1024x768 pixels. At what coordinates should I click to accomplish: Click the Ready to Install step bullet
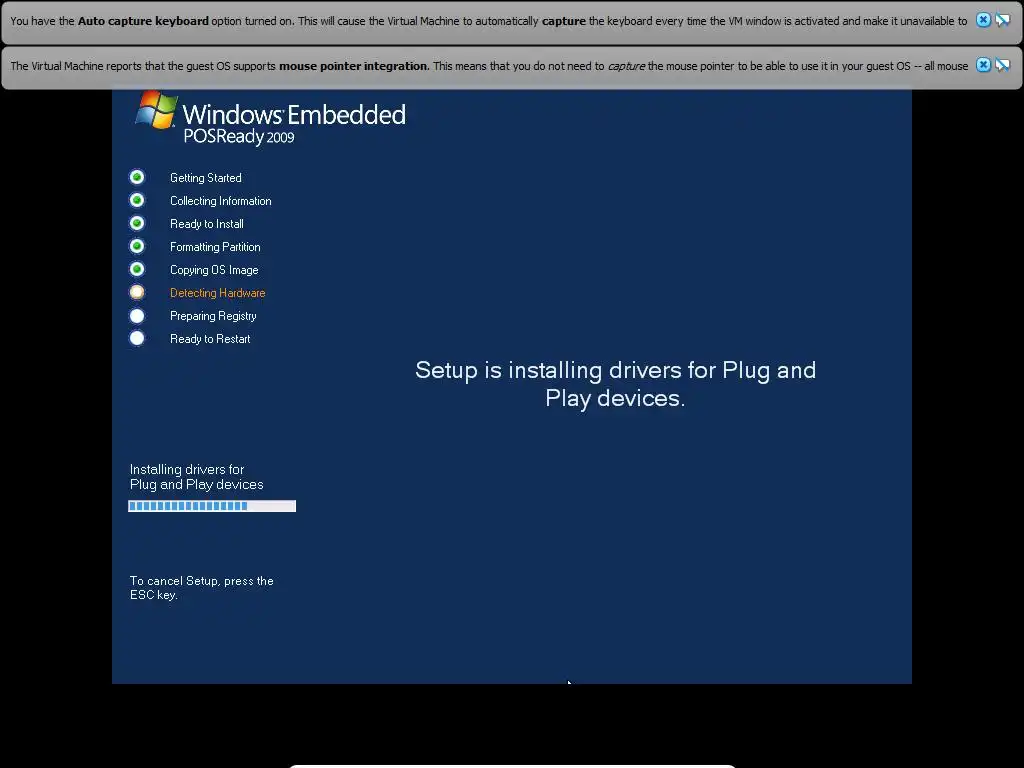pos(137,223)
